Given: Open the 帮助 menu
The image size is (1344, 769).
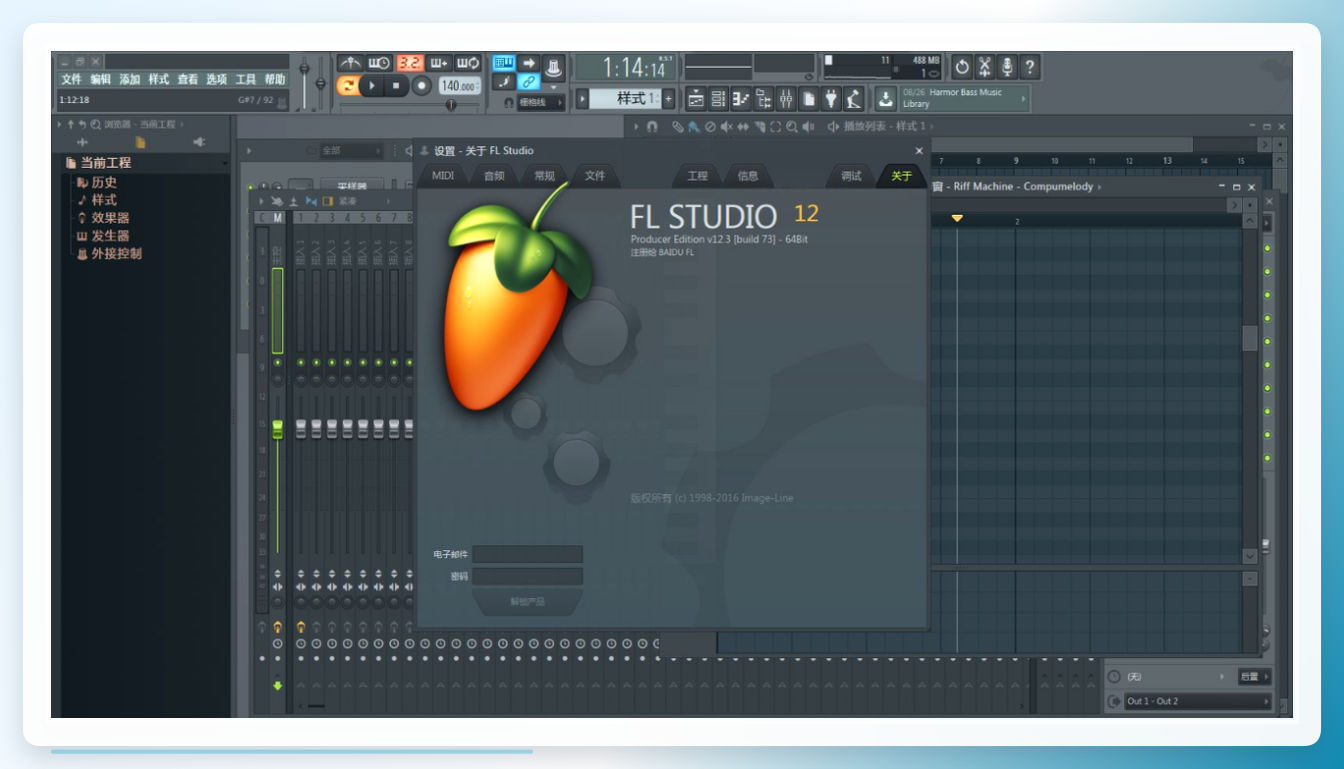Looking at the screenshot, I should click(275, 79).
